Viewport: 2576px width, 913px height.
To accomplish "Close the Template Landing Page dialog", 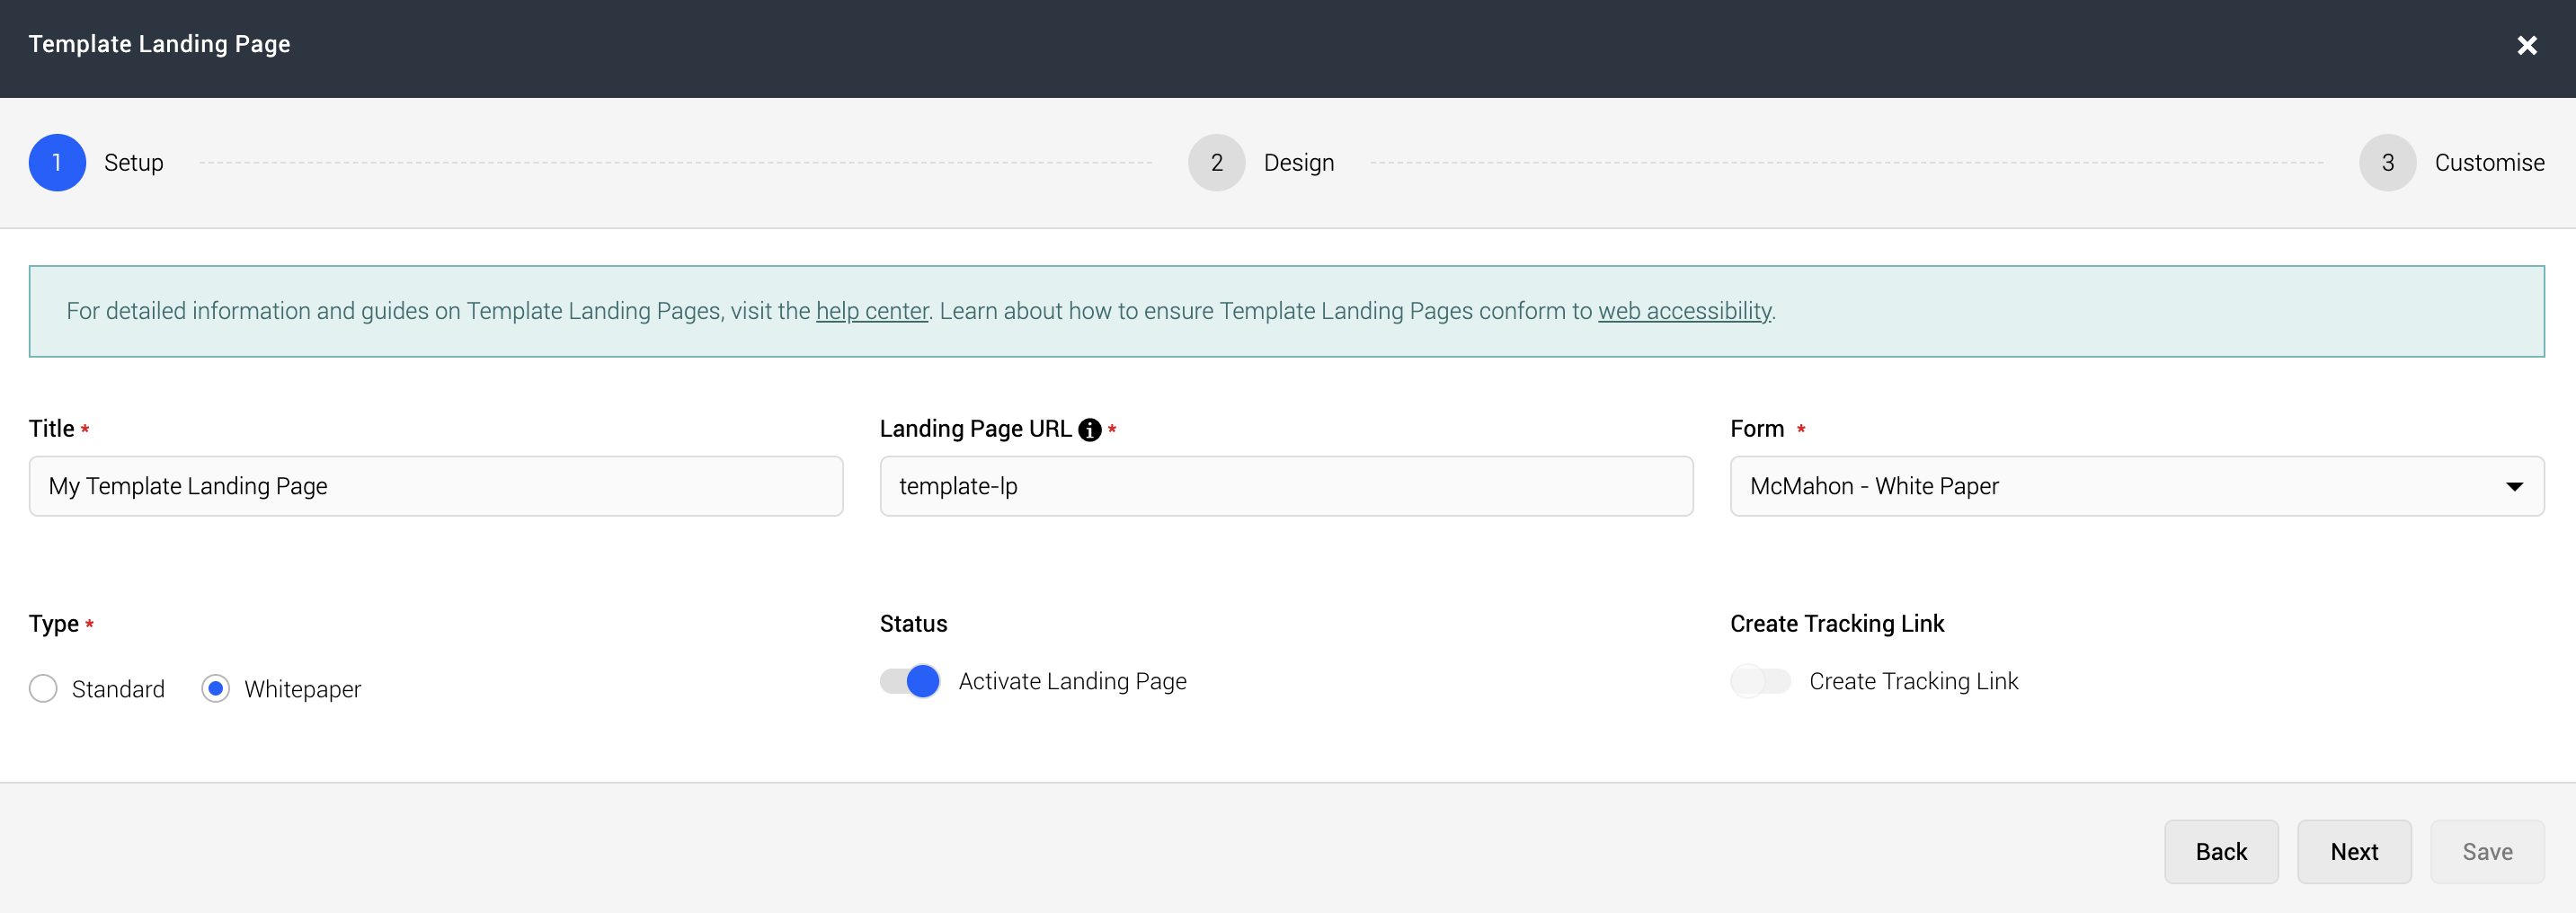I will [x=2527, y=45].
